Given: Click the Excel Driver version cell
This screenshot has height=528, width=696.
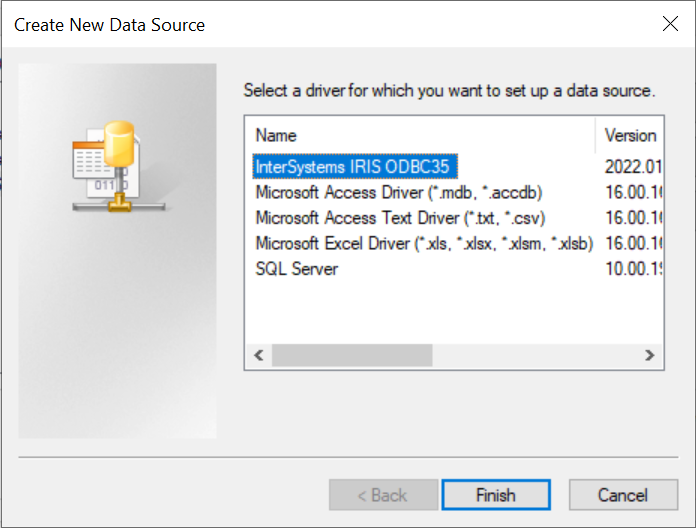Looking at the screenshot, I should click(x=633, y=244).
